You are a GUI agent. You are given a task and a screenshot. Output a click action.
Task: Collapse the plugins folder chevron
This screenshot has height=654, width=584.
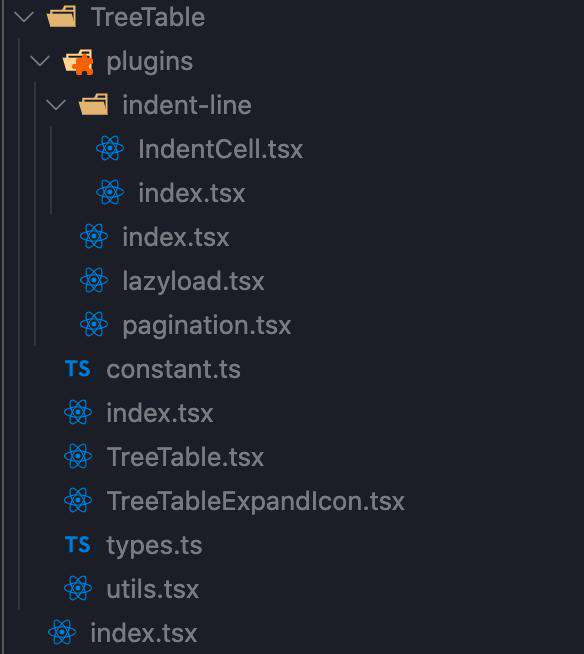[x=40, y=61]
